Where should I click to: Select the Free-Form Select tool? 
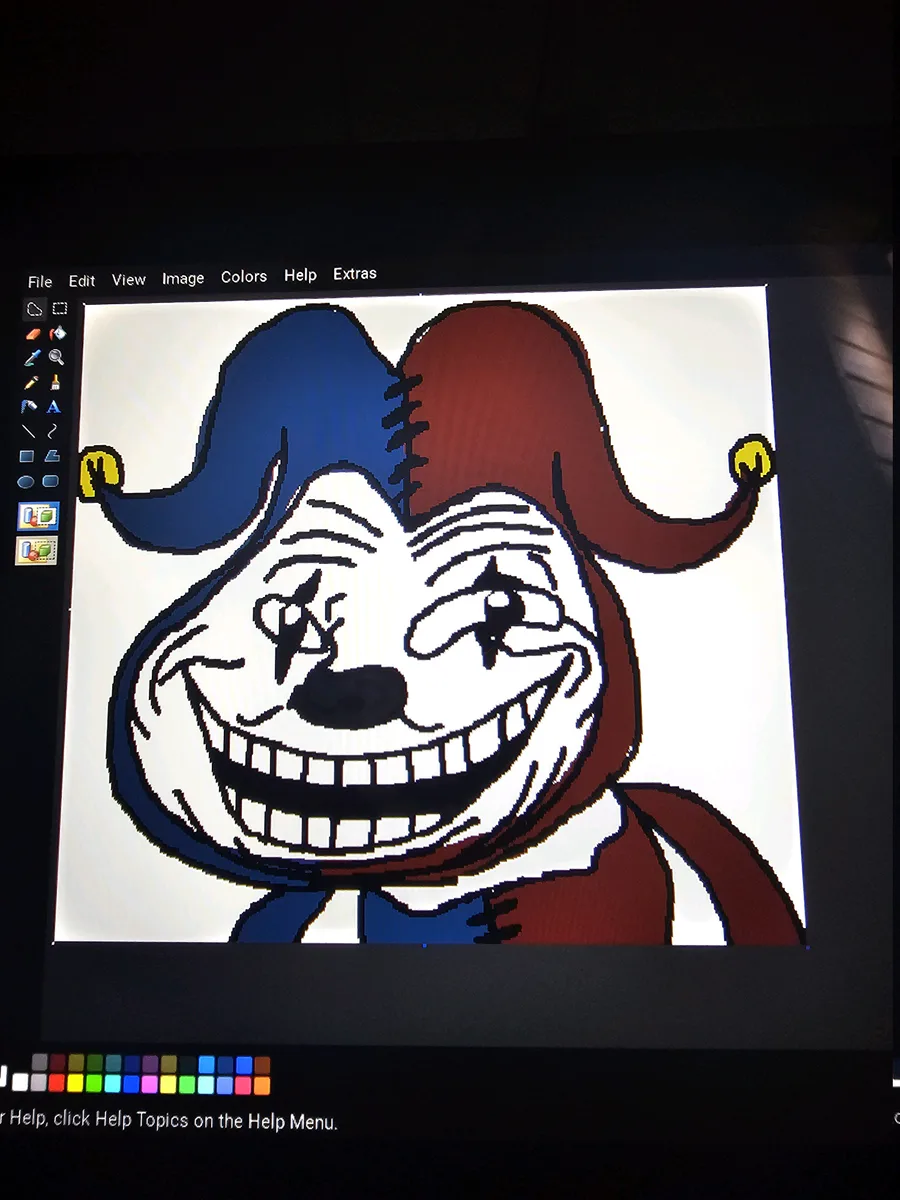click(34, 308)
